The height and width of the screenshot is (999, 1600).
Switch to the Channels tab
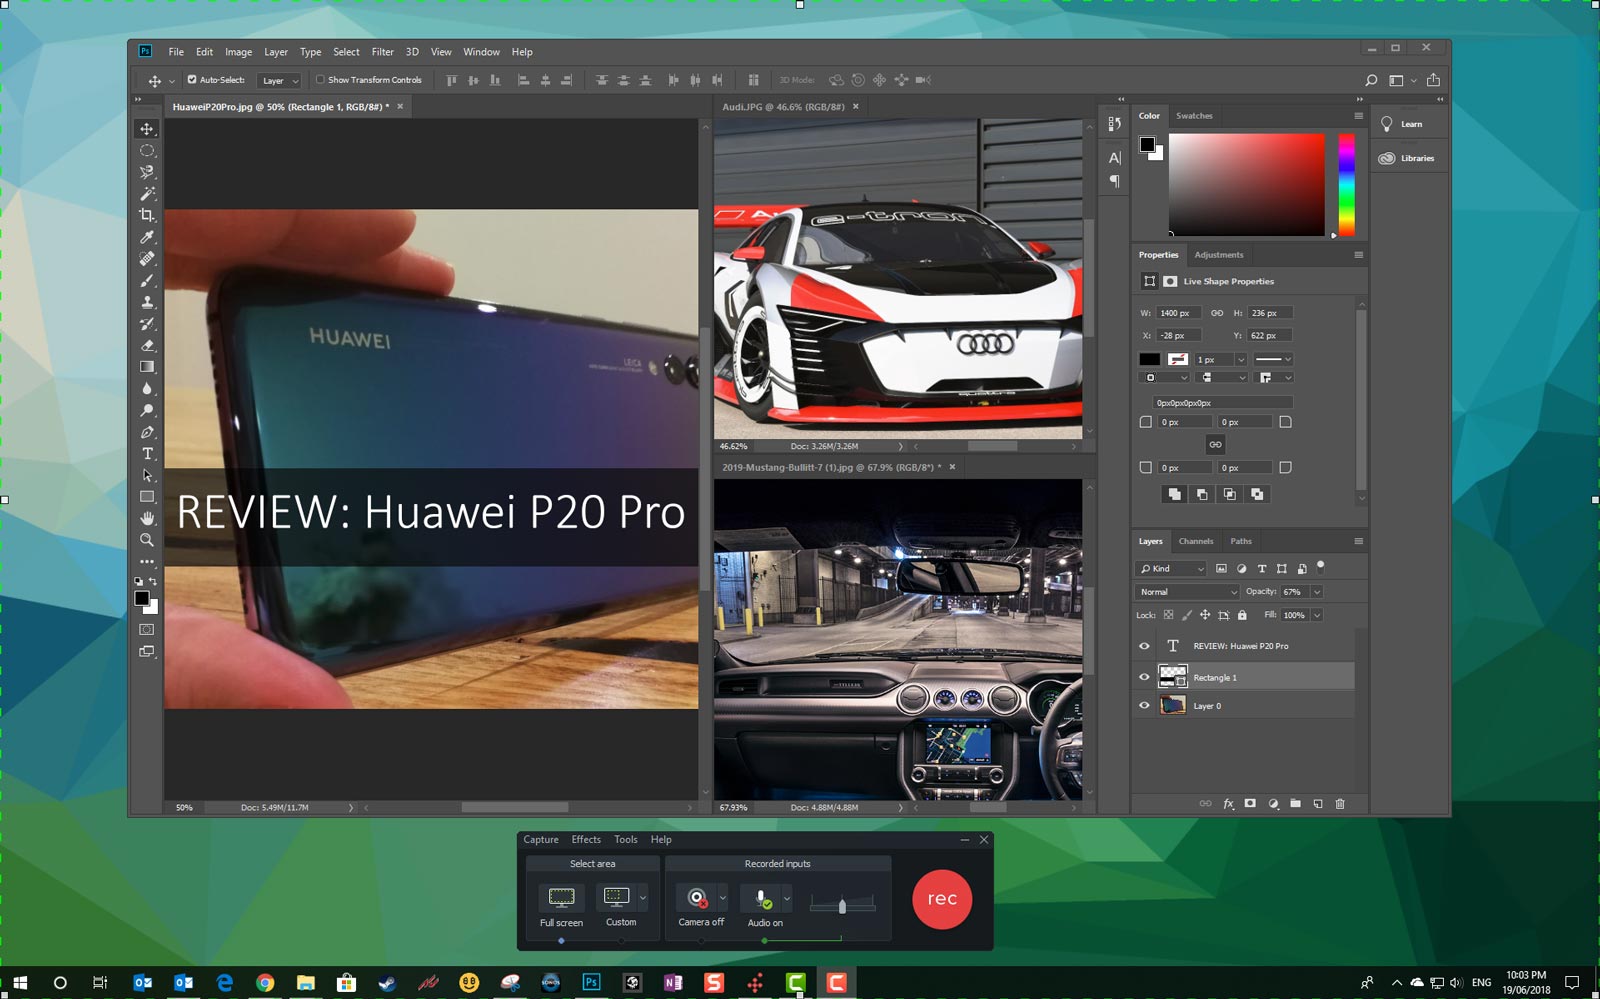(1196, 541)
